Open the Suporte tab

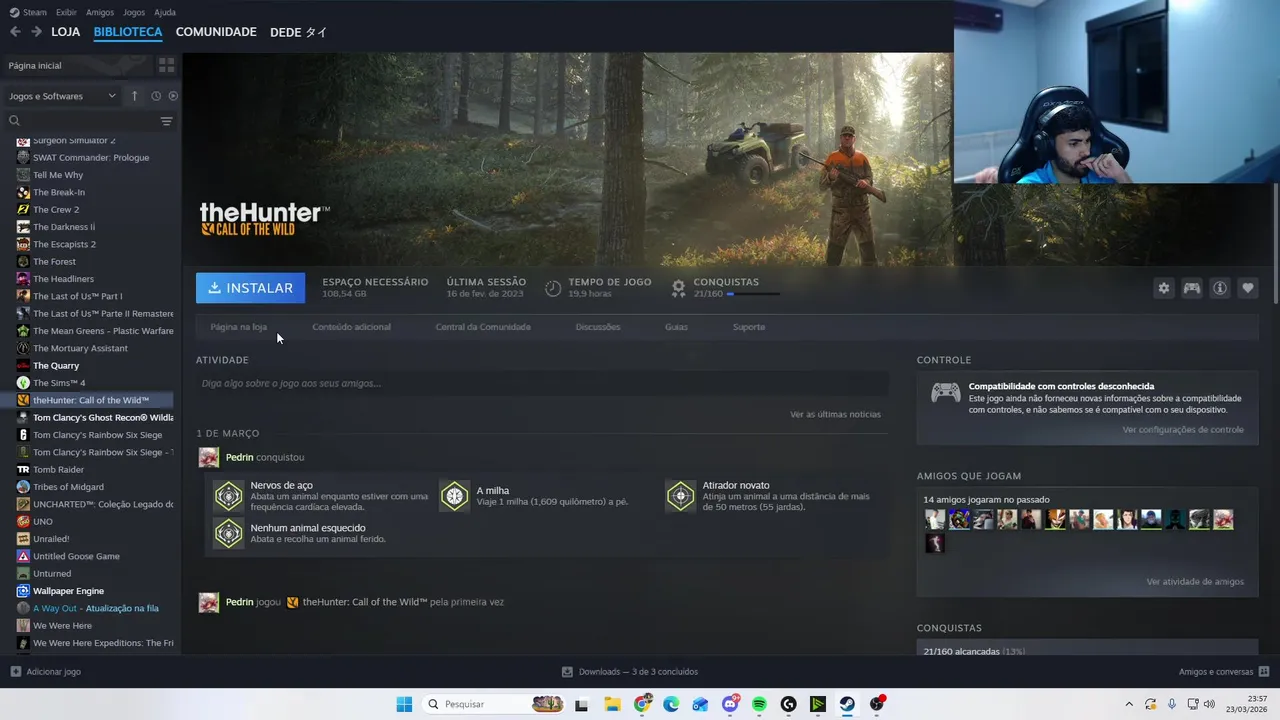tap(749, 327)
